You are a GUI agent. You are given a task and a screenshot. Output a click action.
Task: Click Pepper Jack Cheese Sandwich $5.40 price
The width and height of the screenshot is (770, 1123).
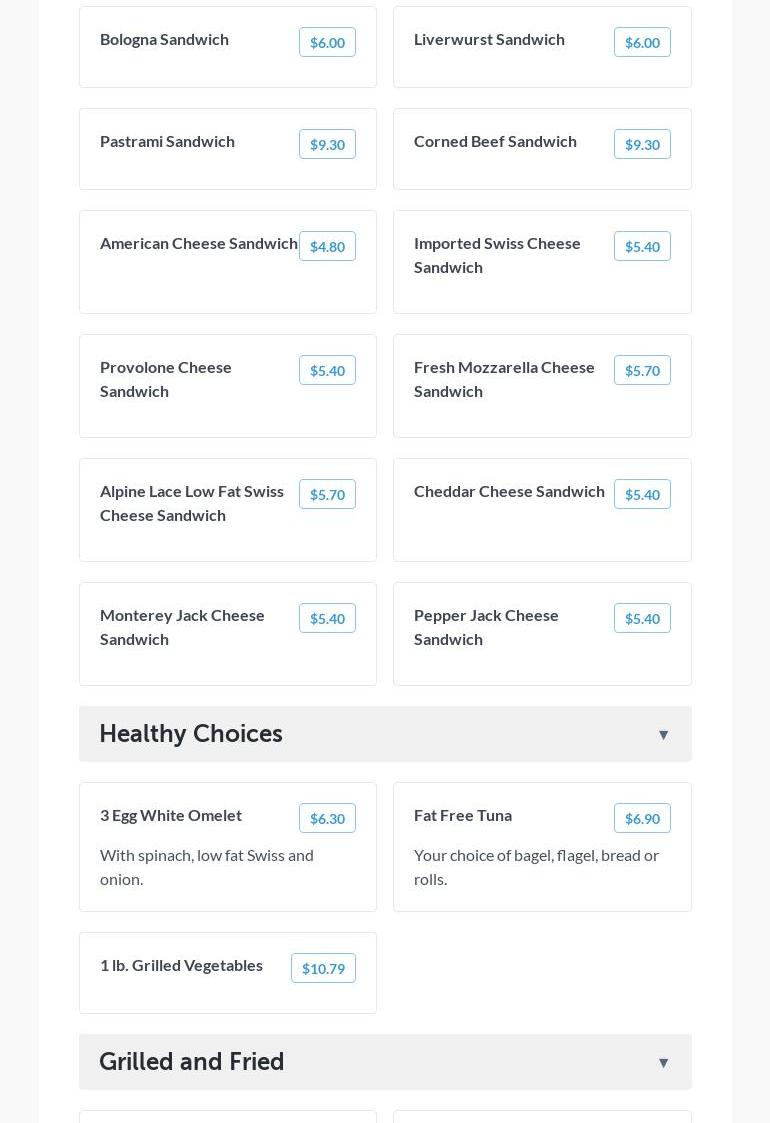pyautogui.click(x=642, y=618)
